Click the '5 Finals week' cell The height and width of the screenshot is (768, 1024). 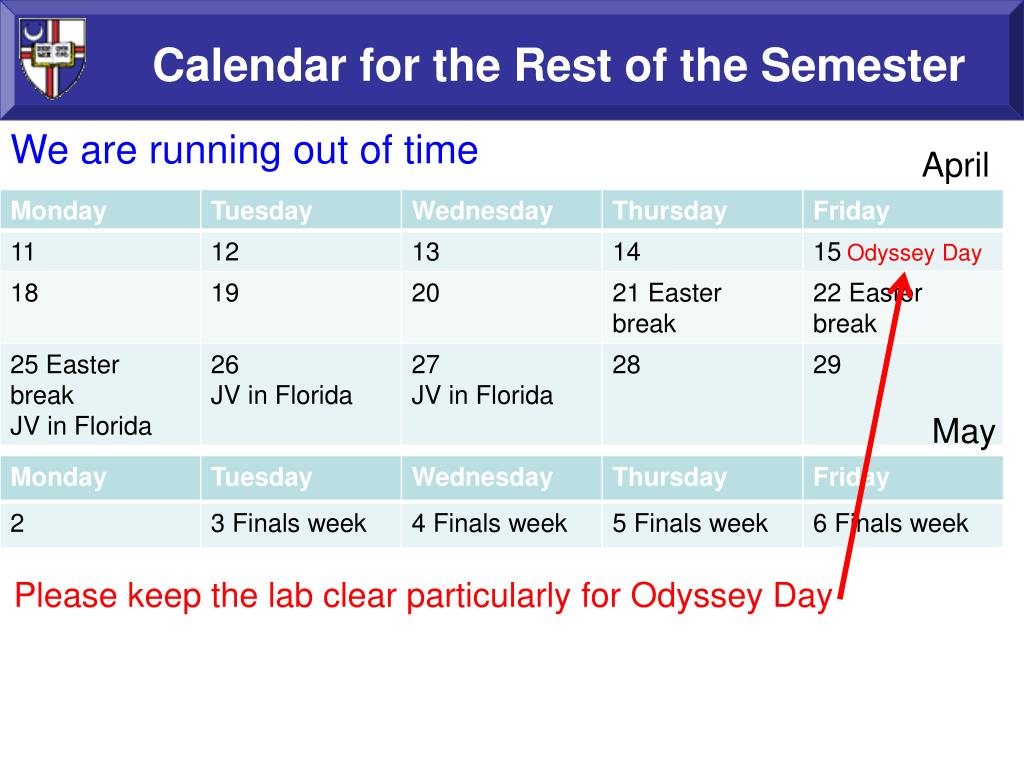click(x=702, y=524)
